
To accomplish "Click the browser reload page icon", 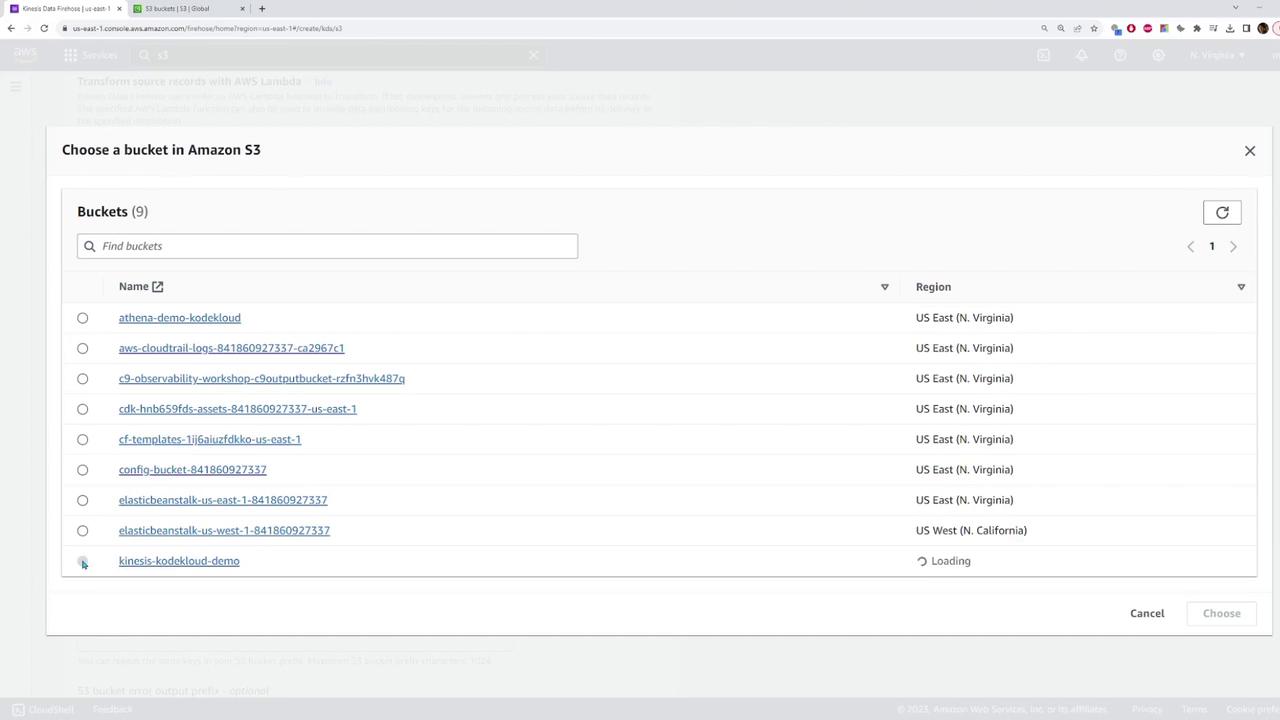I will click(44, 28).
